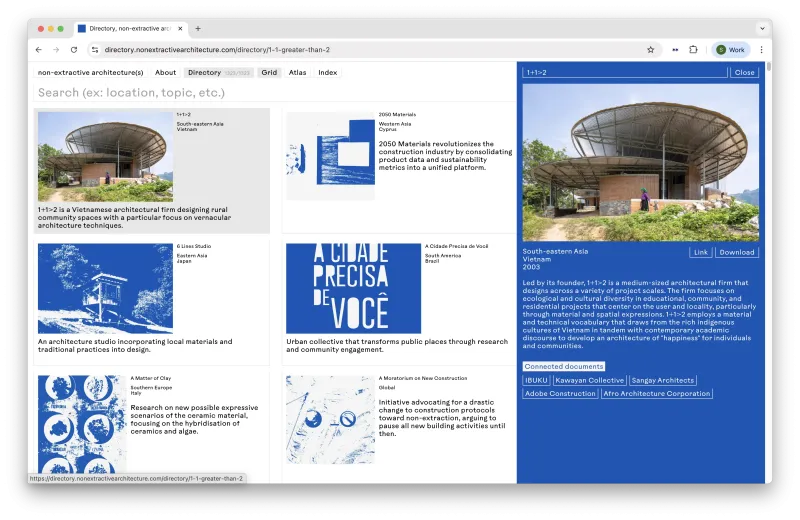Click the Download button in detail panel
The height and width of the screenshot is (520, 800).
tap(737, 252)
